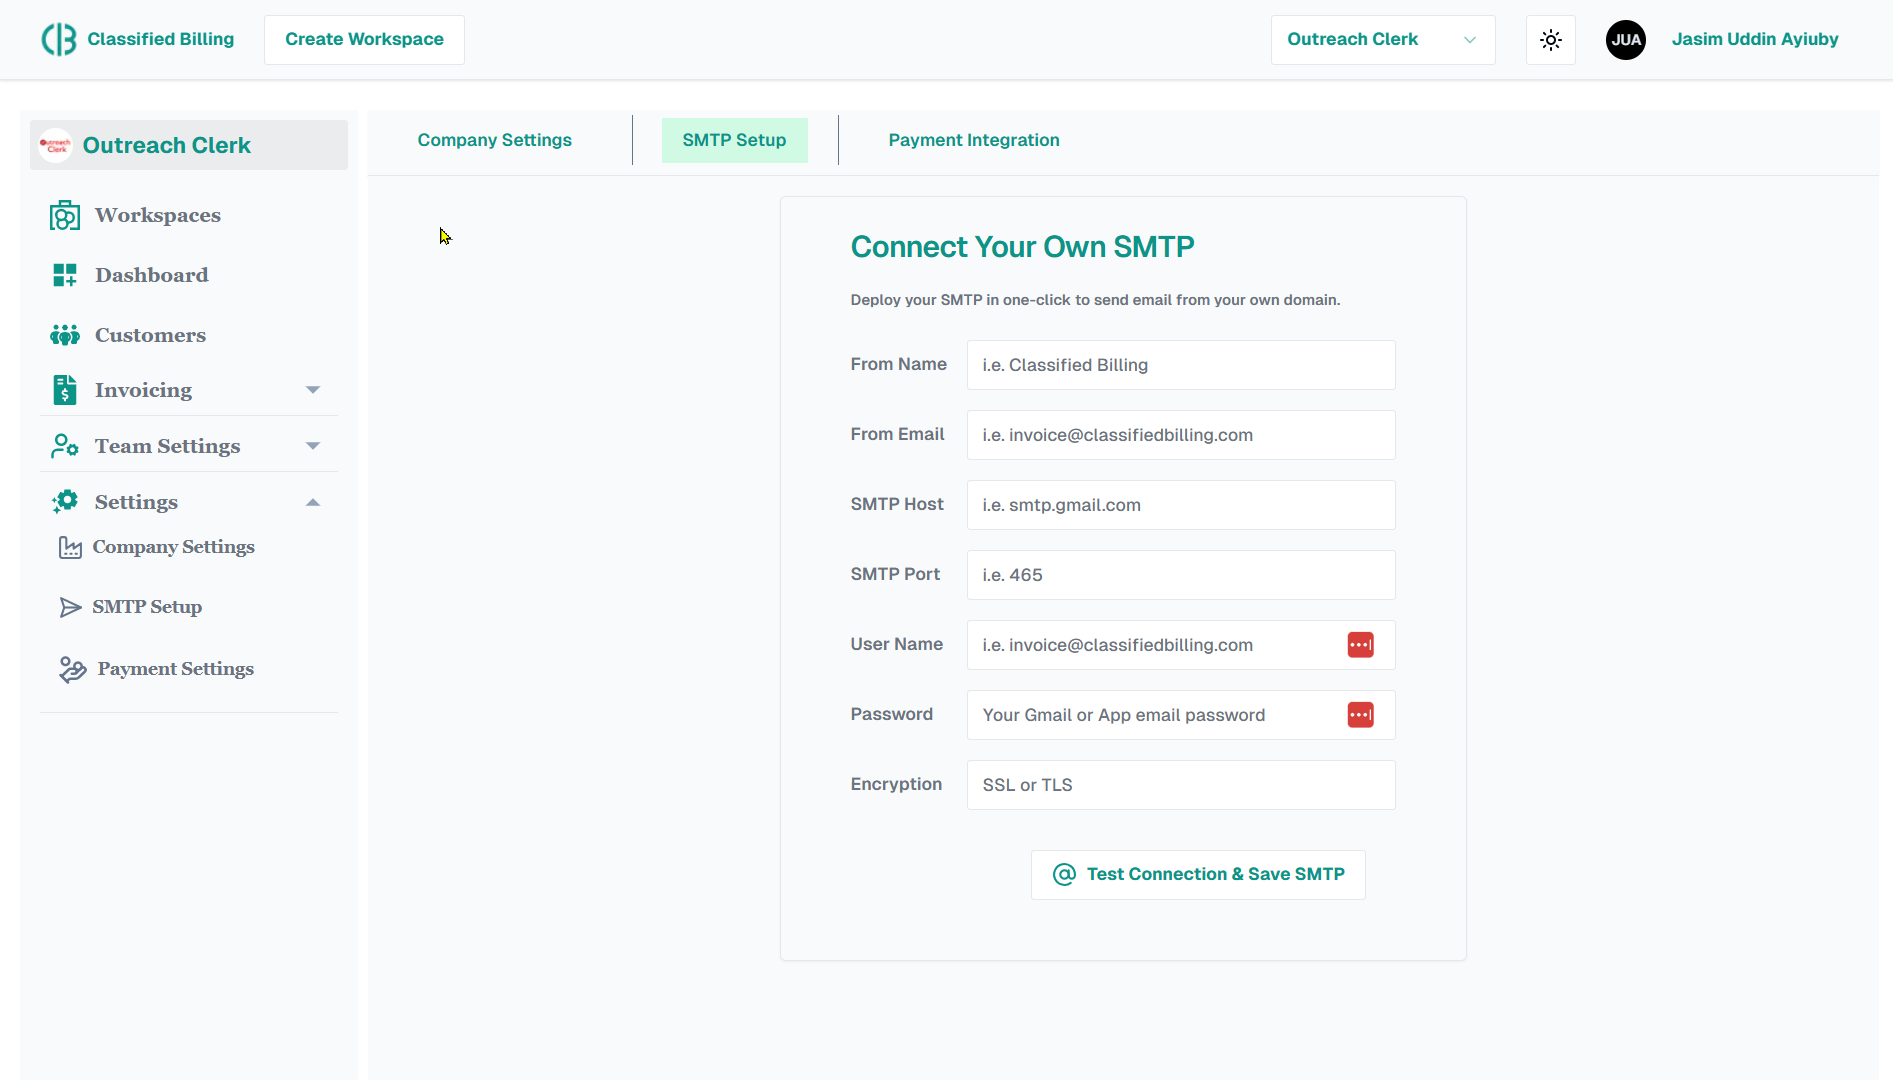
Task: Click the Workspaces sidebar icon
Action: click(x=65, y=216)
